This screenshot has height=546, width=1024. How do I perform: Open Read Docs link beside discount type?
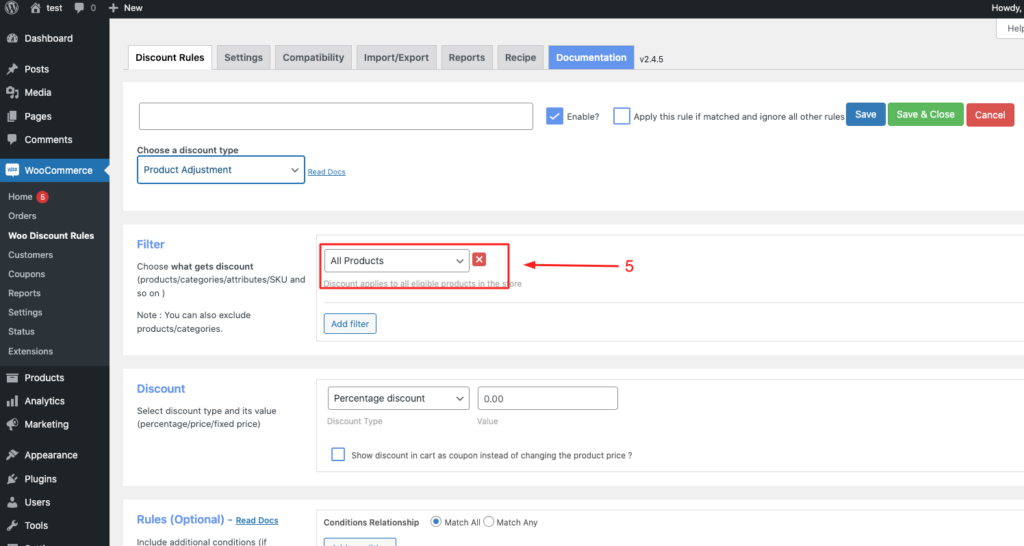327,172
